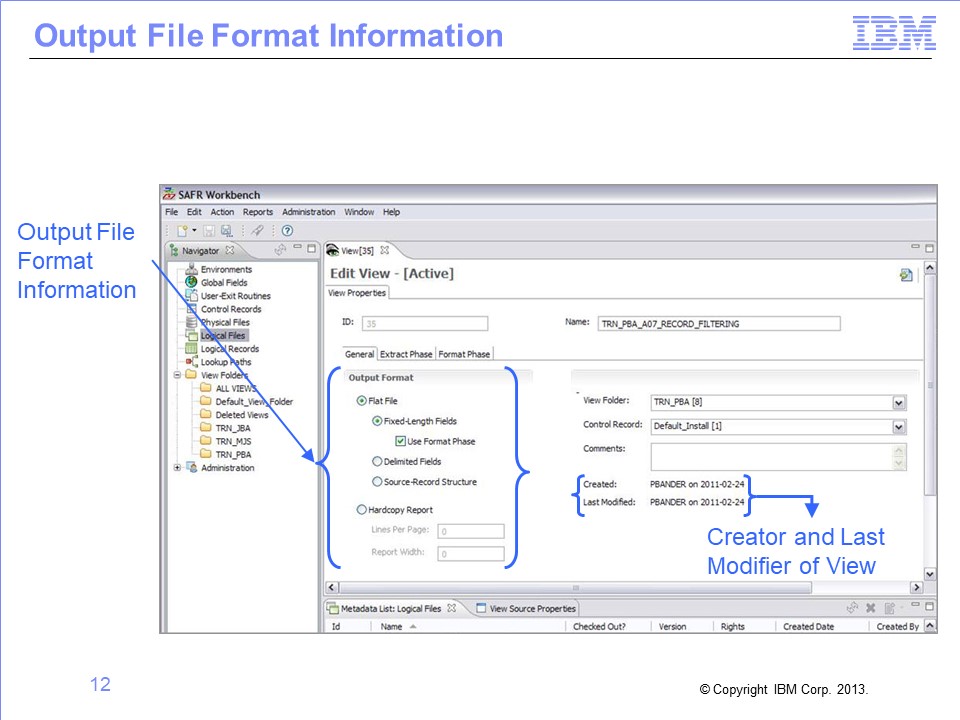Select Physical Files icon in Navigator

[191, 321]
